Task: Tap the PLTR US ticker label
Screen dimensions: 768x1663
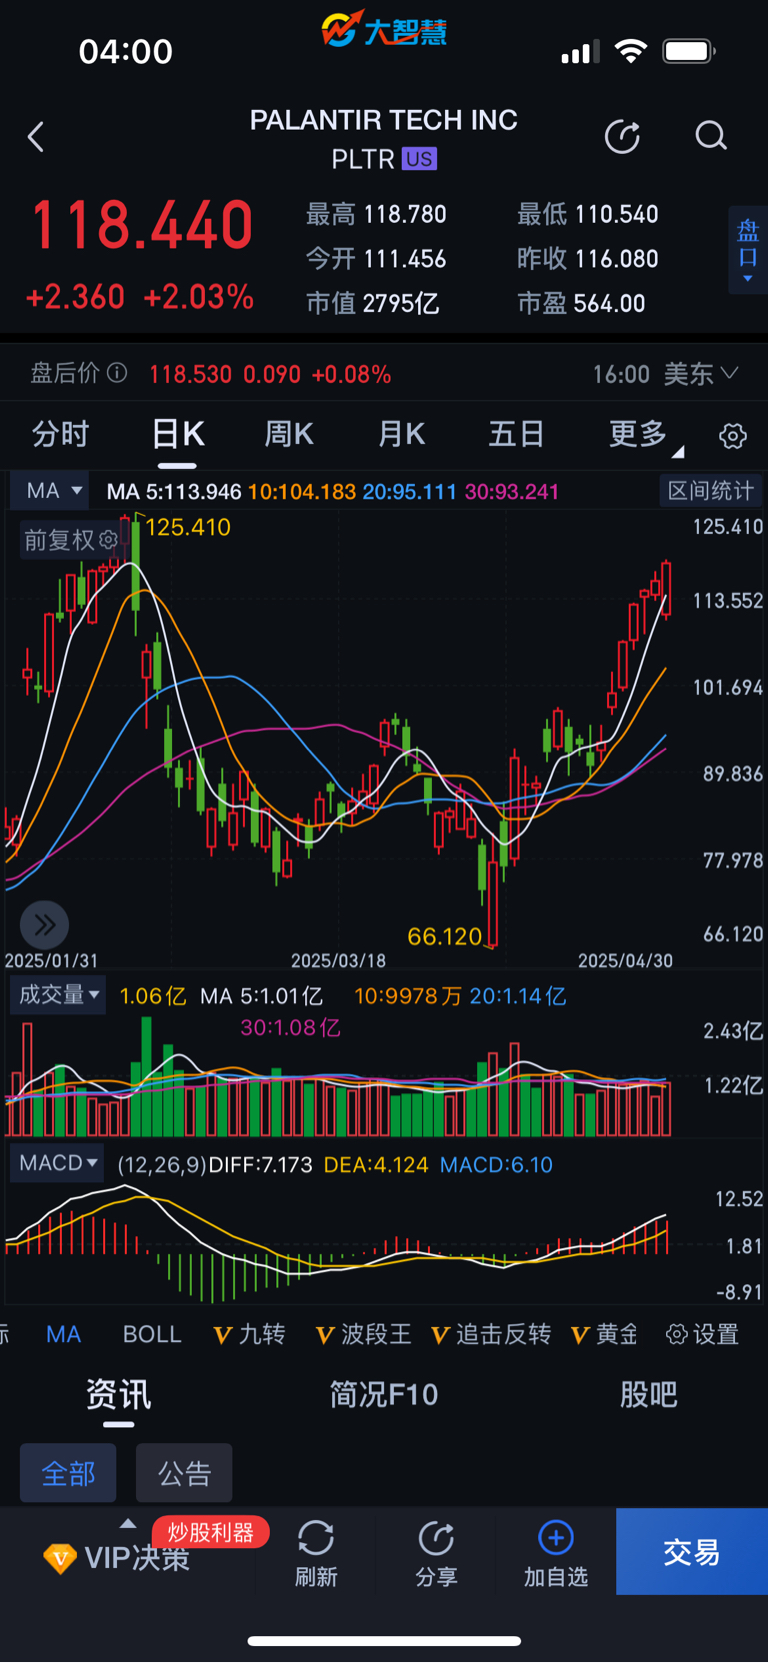Action: pyautogui.click(x=384, y=159)
